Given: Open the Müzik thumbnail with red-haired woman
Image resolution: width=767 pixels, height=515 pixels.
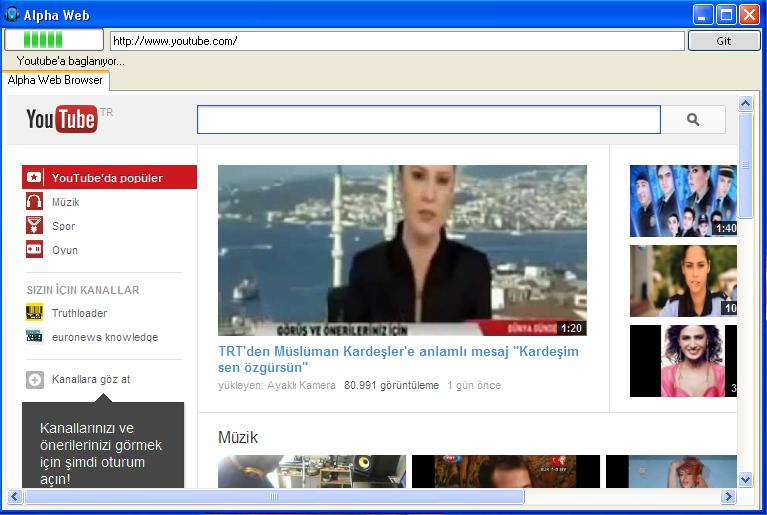Looking at the screenshot, I should [671, 471].
